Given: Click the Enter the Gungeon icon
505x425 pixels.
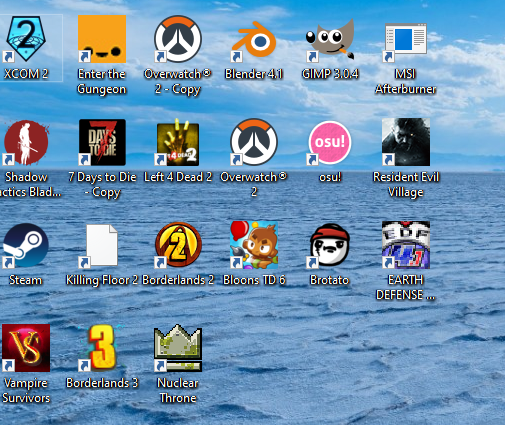Looking at the screenshot, I should (102, 39).
